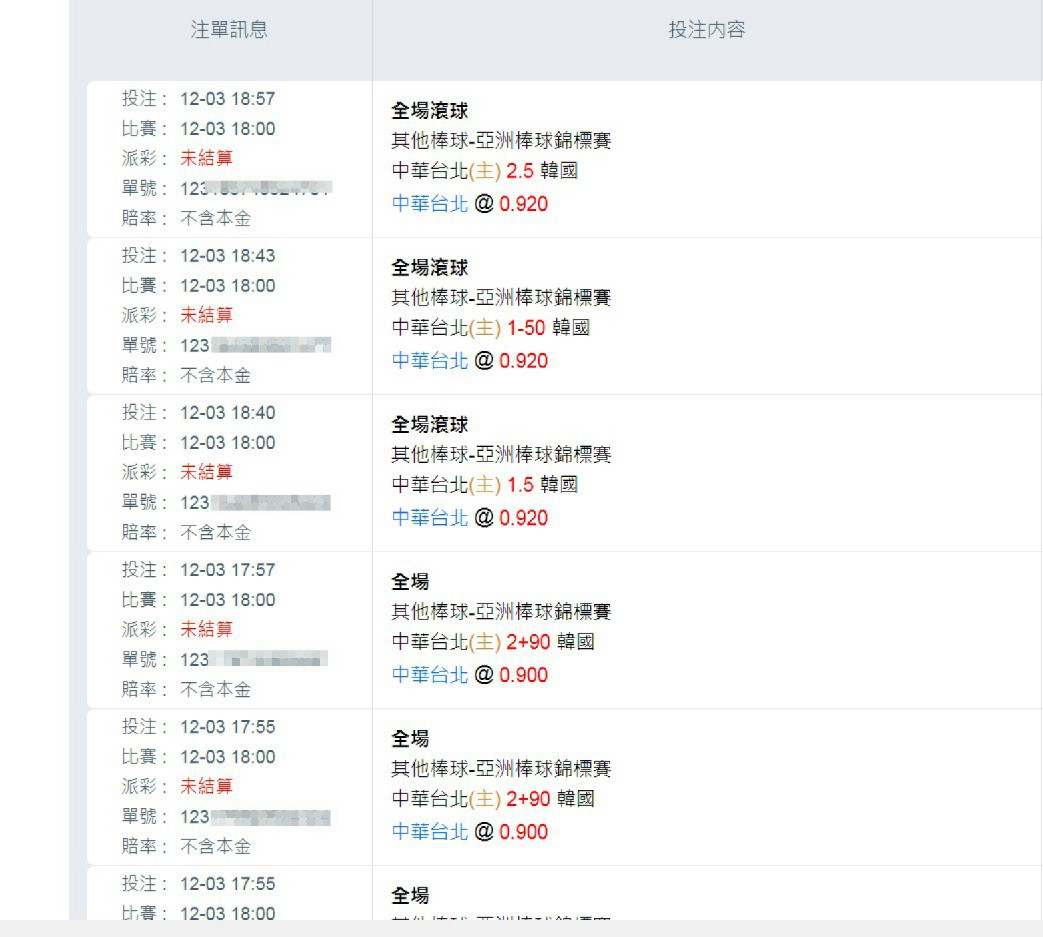Select 中華台北 @ 0.920 link on the 1.5 handicap bet

point(470,517)
